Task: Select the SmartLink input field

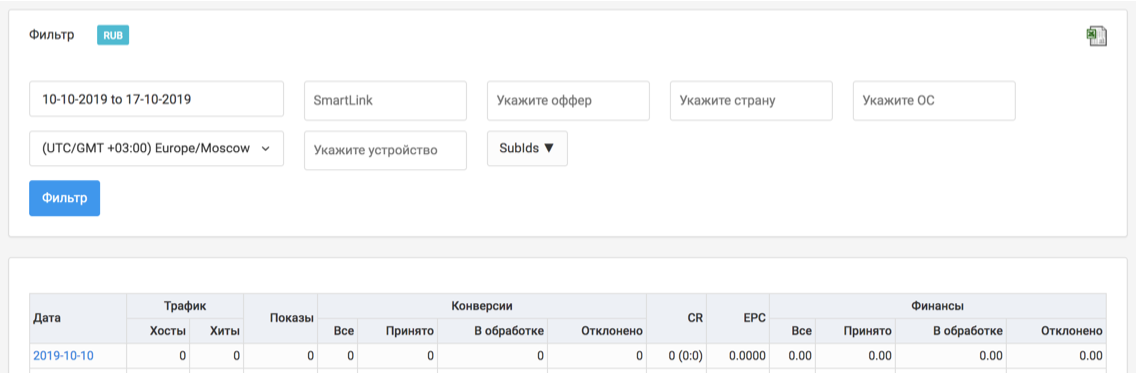Action: click(385, 101)
